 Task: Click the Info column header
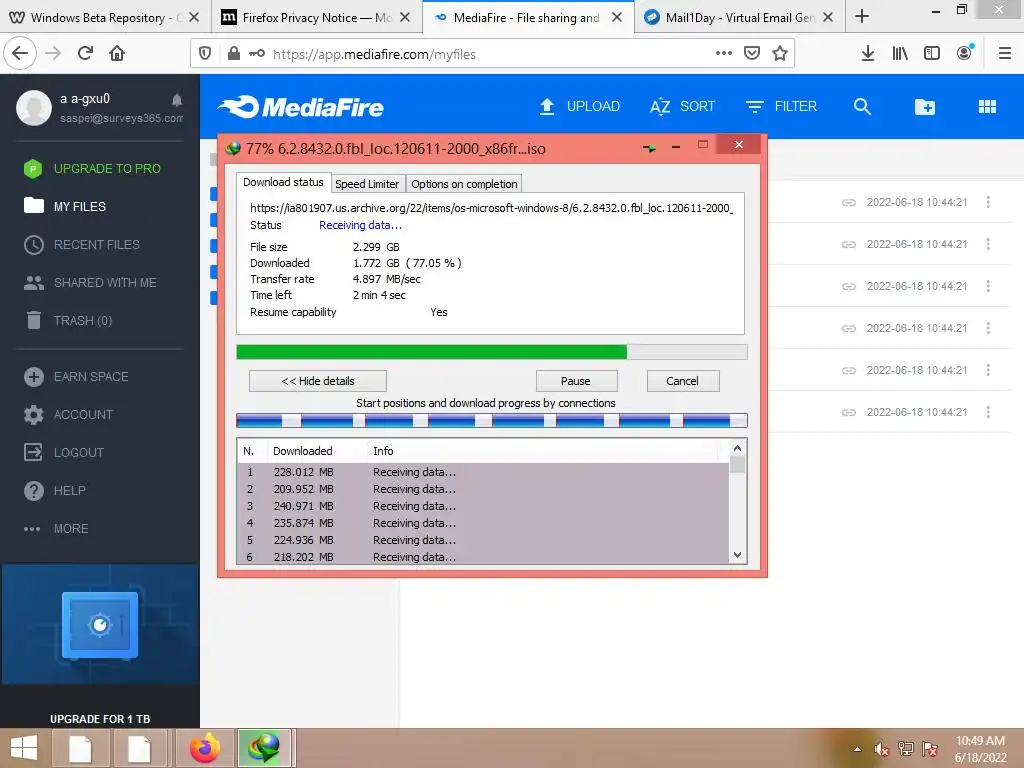pos(542,451)
